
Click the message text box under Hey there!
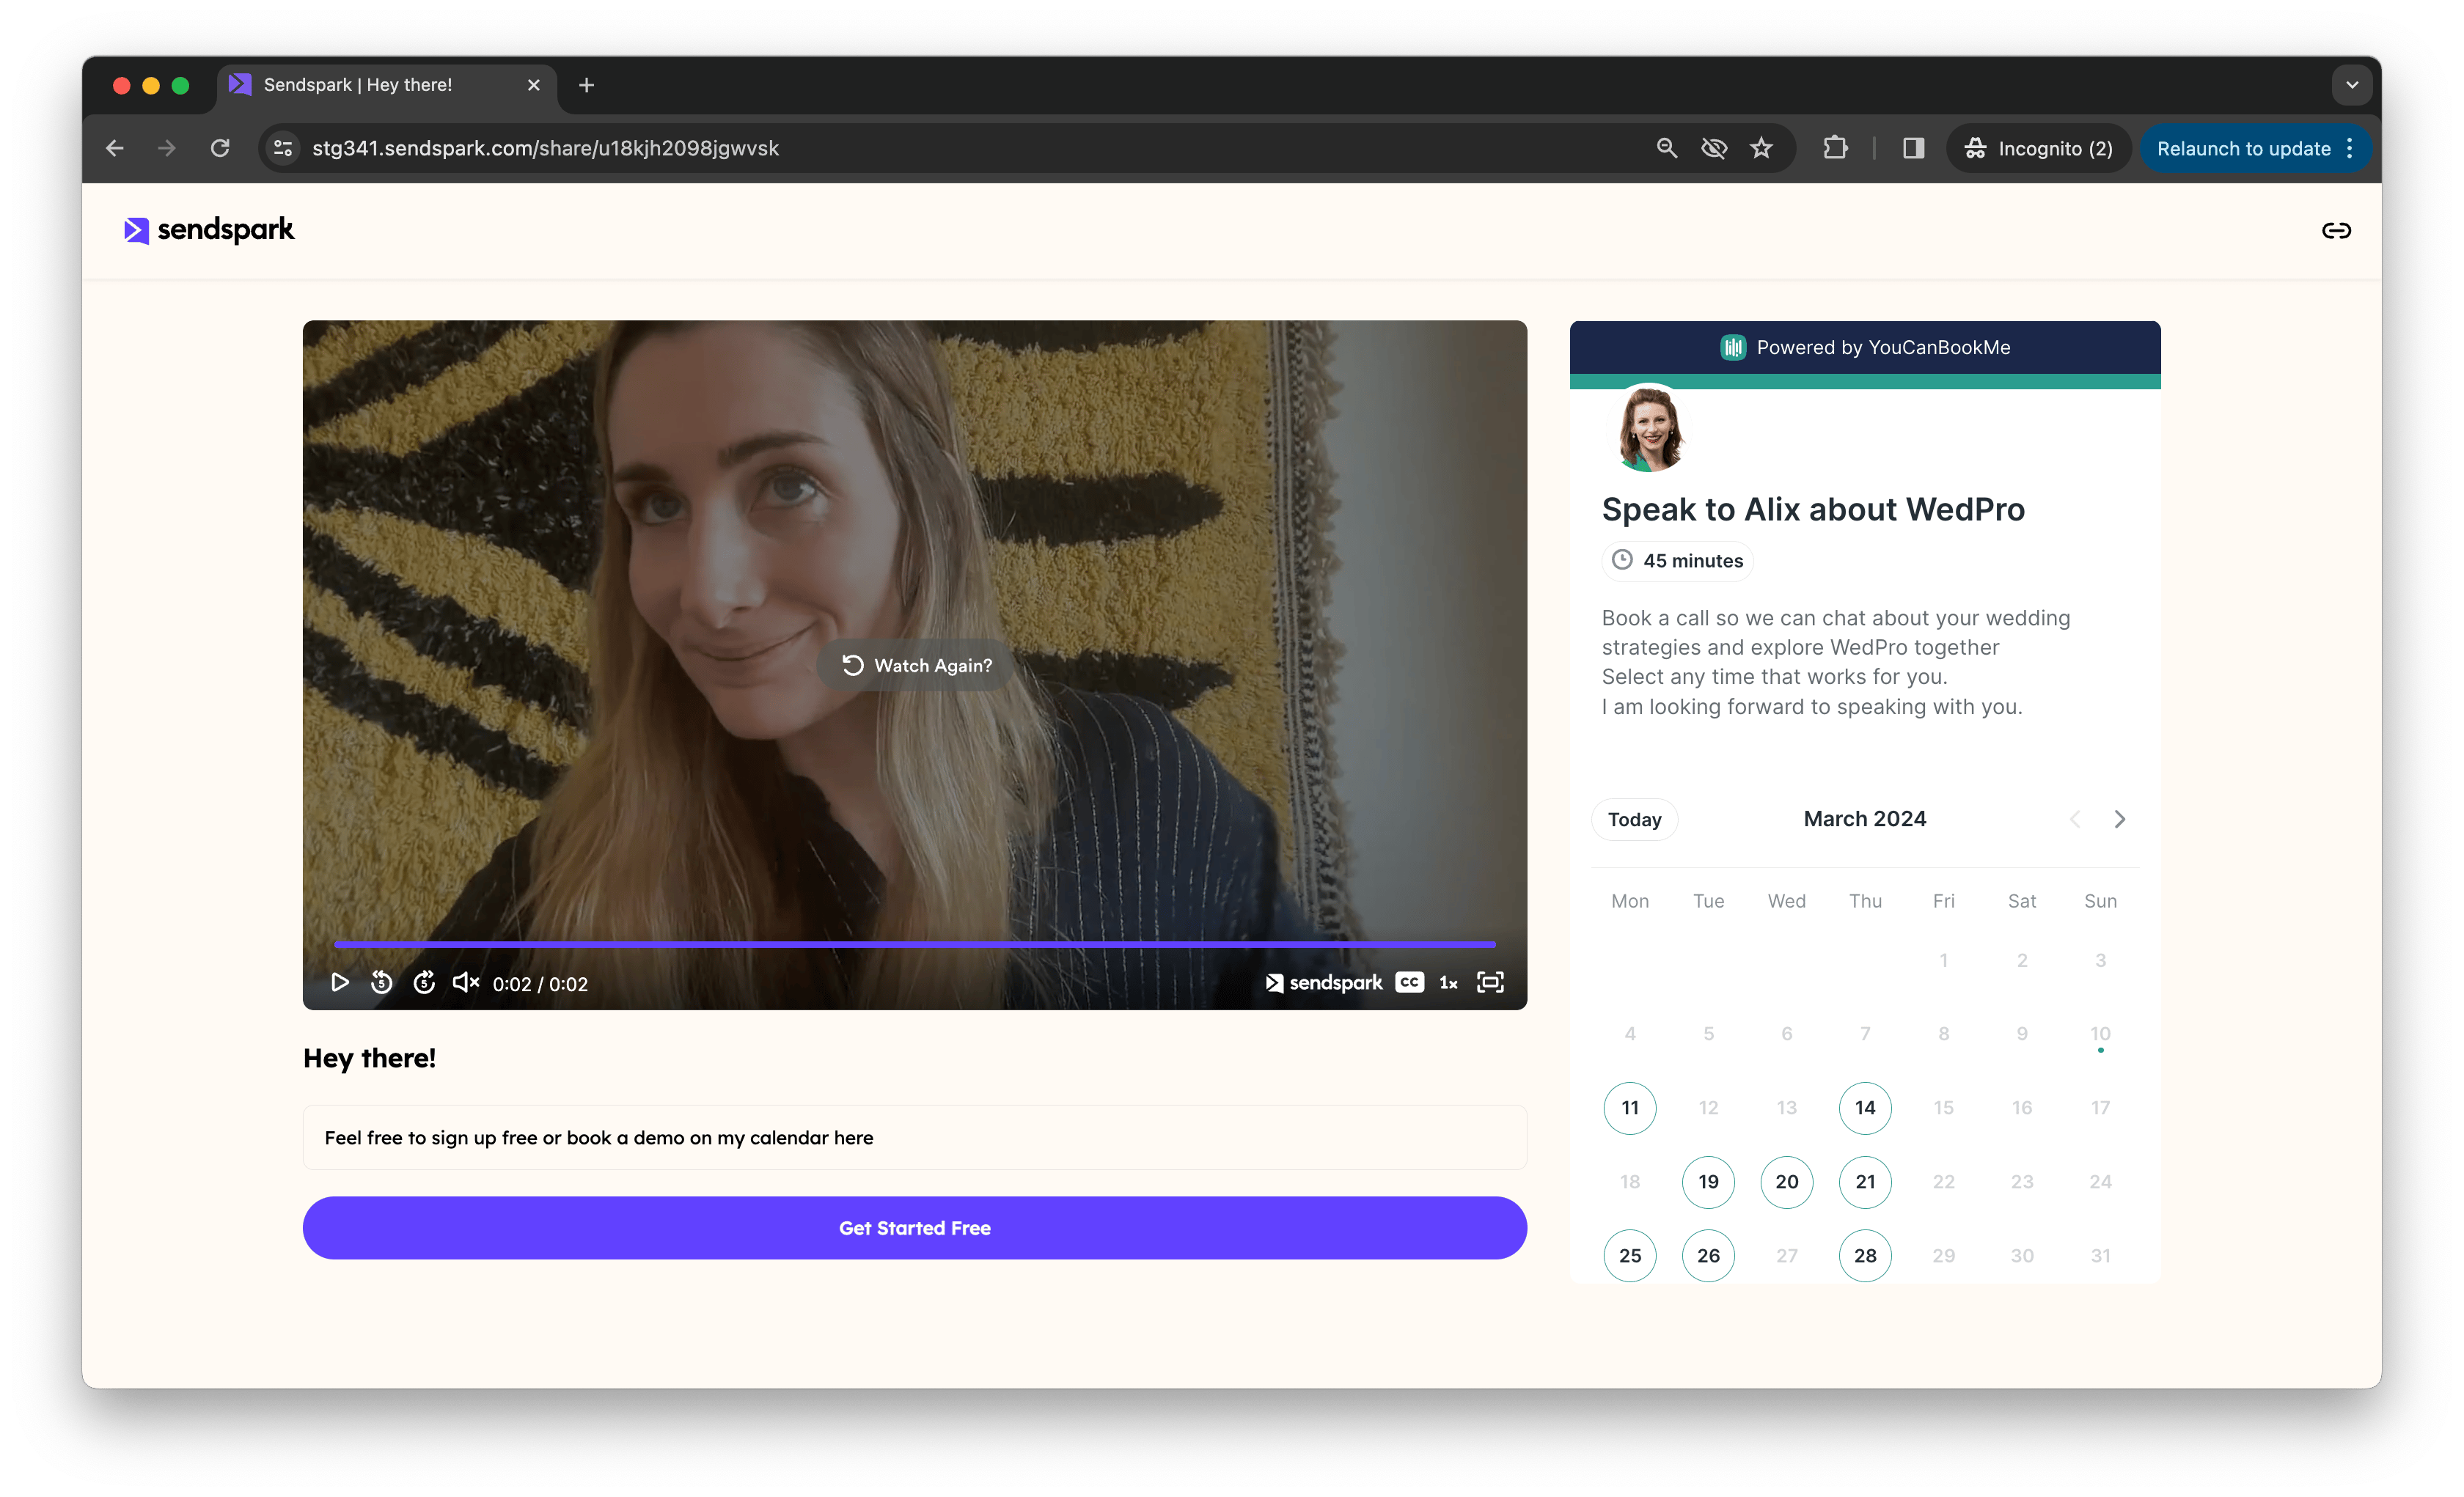coord(915,1138)
